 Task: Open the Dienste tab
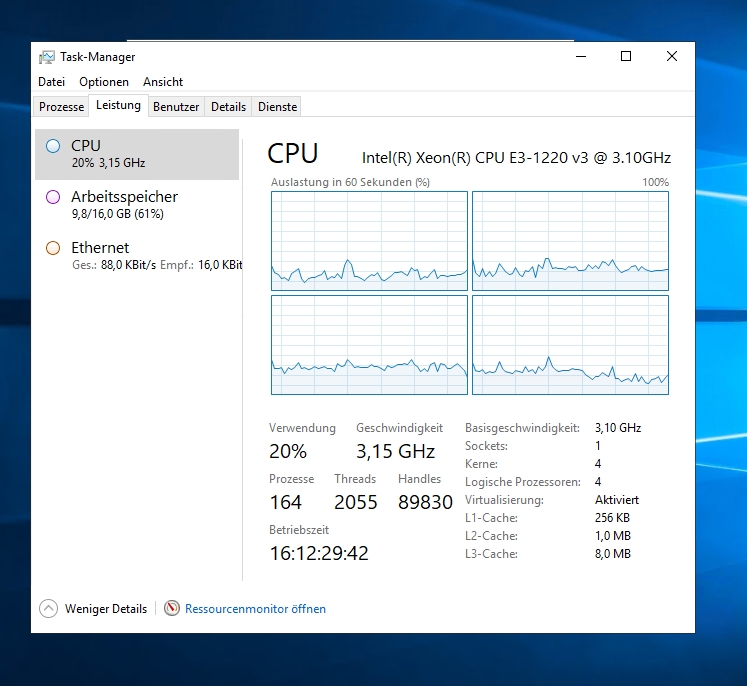277,107
